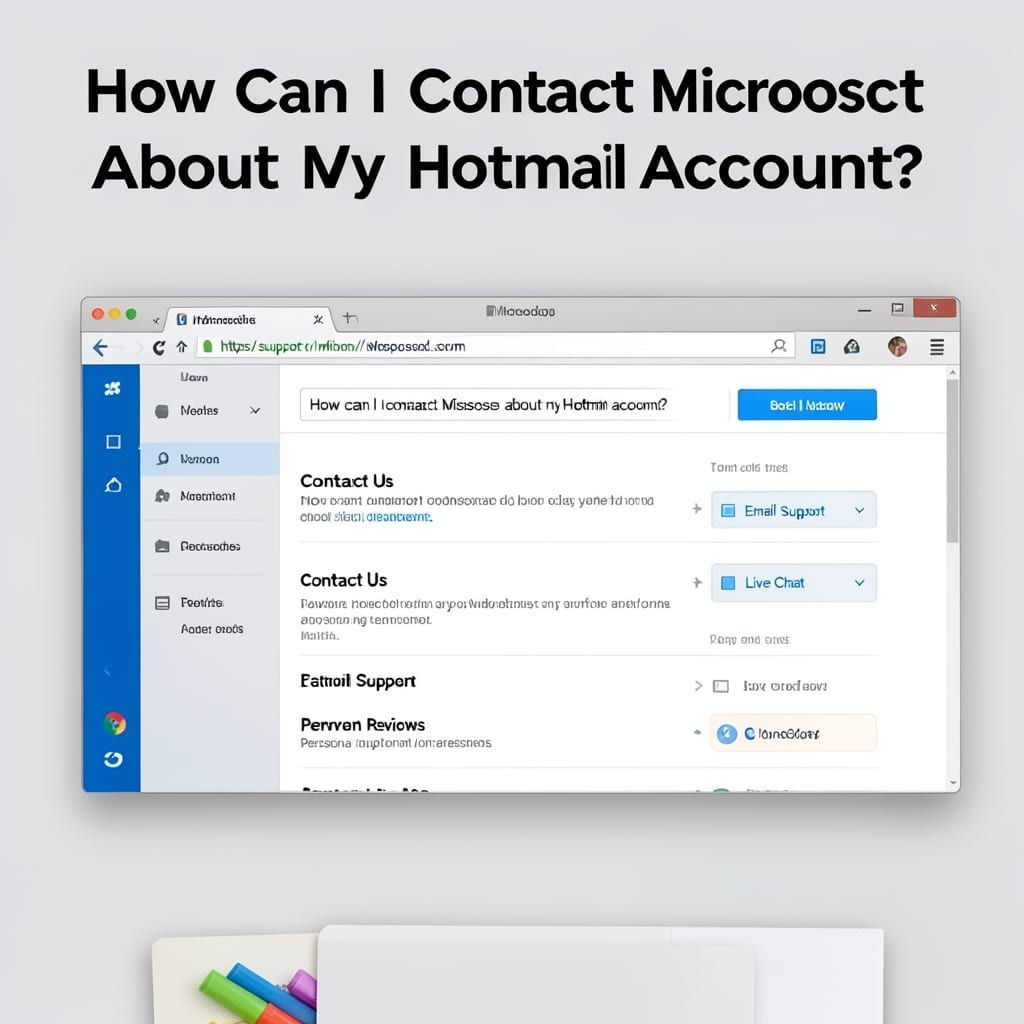Click the up arrow beside the reload icon
Image resolution: width=1024 pixels, height=1024 pixels.
182,347
